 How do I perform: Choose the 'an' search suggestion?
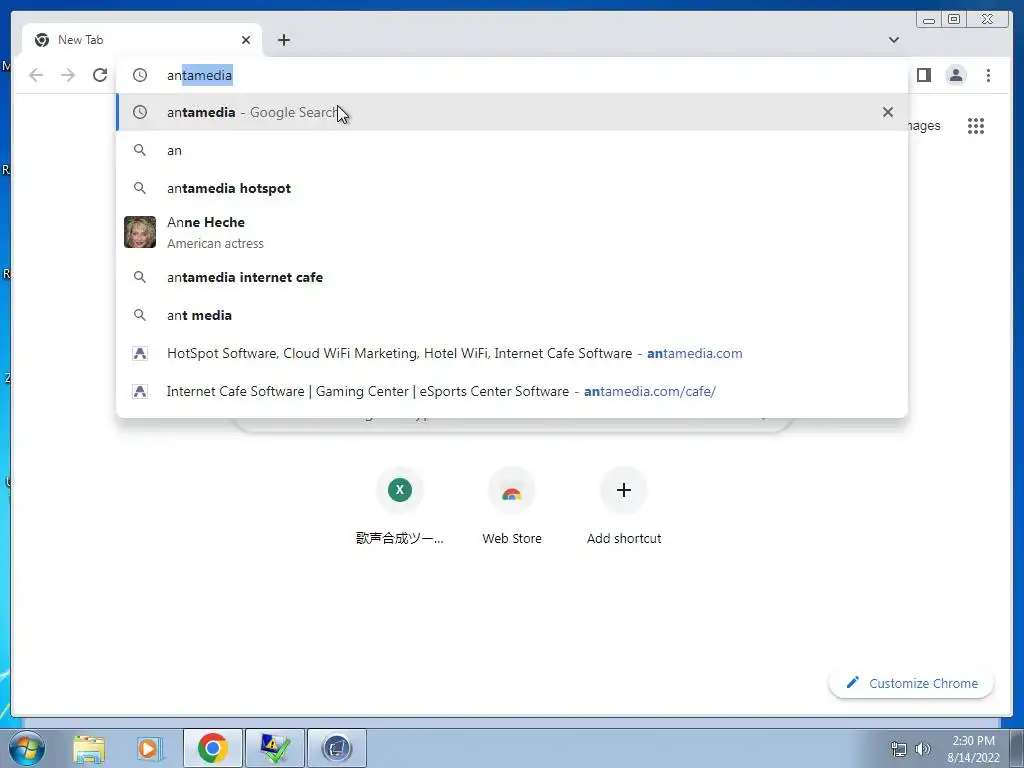coord(511,150)
